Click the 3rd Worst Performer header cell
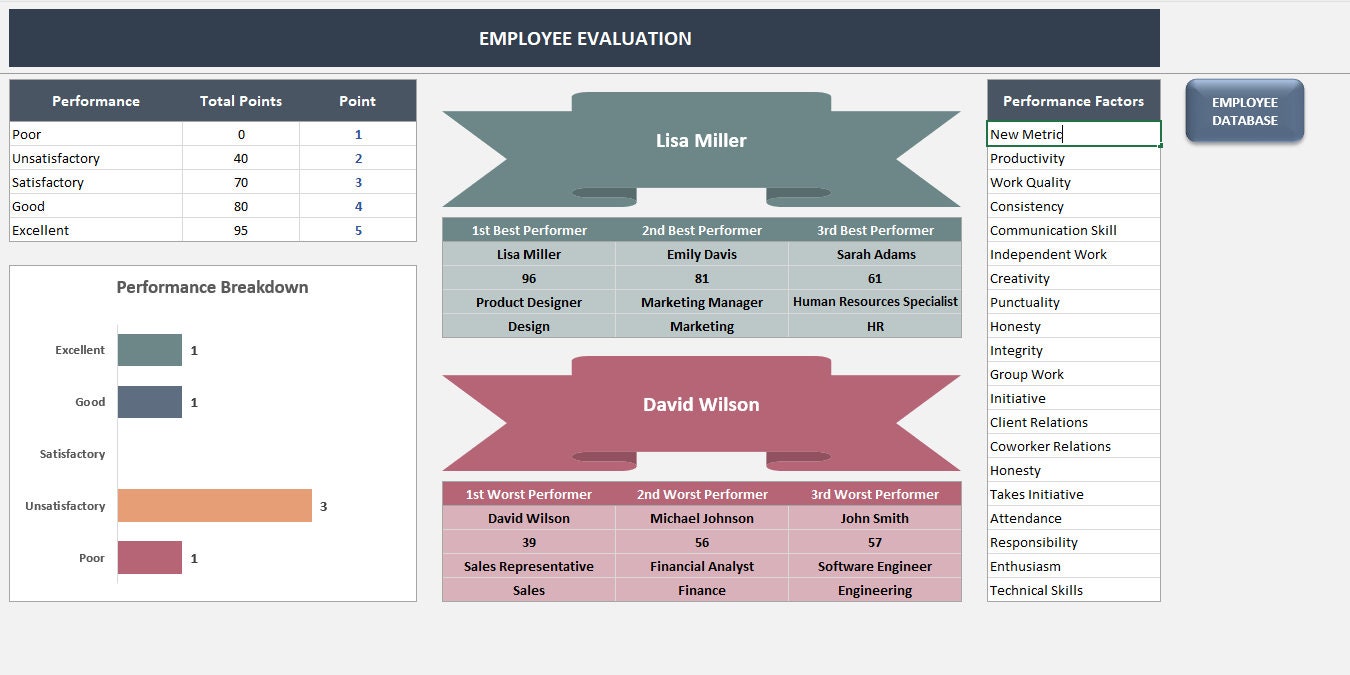Viewport: 1350px width, 675px height. pyautogui.click(x=875, y=494)
